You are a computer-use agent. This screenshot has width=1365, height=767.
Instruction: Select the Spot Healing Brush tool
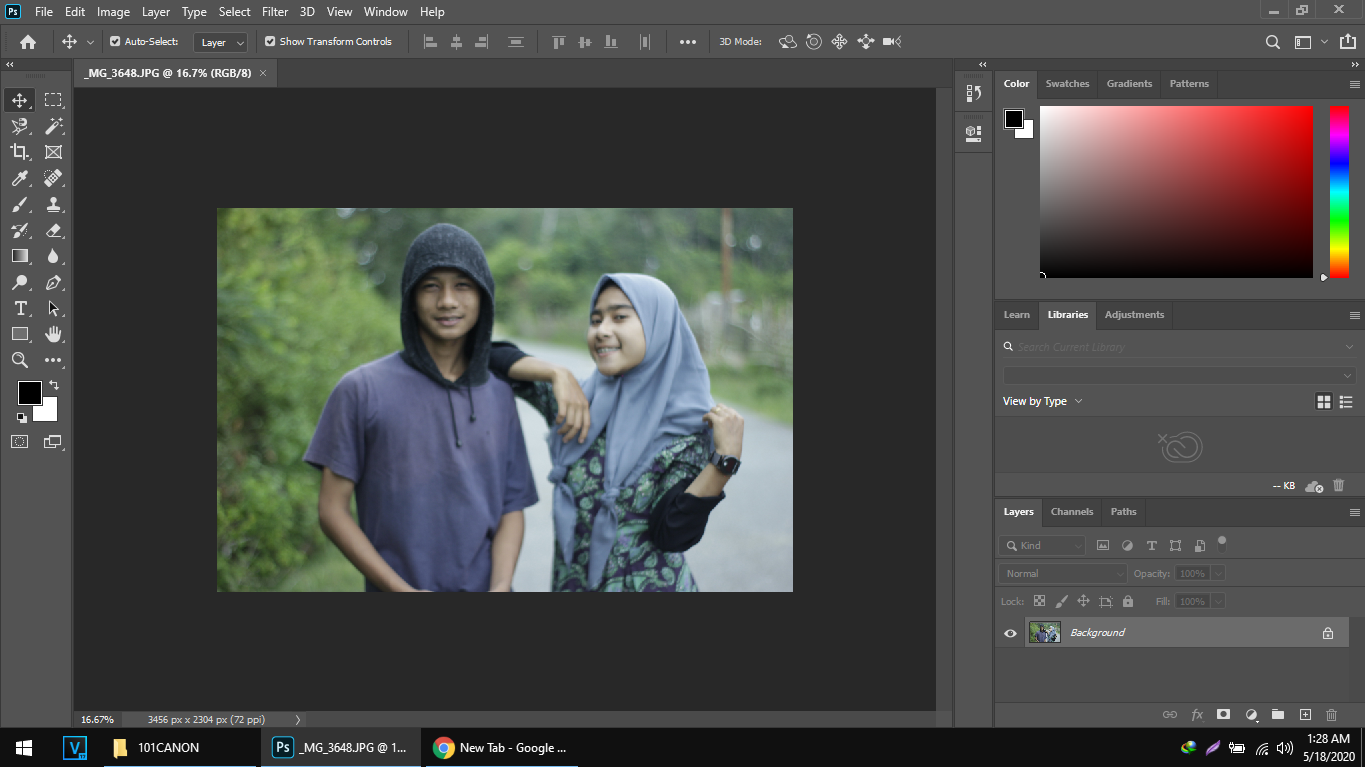coord(53,178)
